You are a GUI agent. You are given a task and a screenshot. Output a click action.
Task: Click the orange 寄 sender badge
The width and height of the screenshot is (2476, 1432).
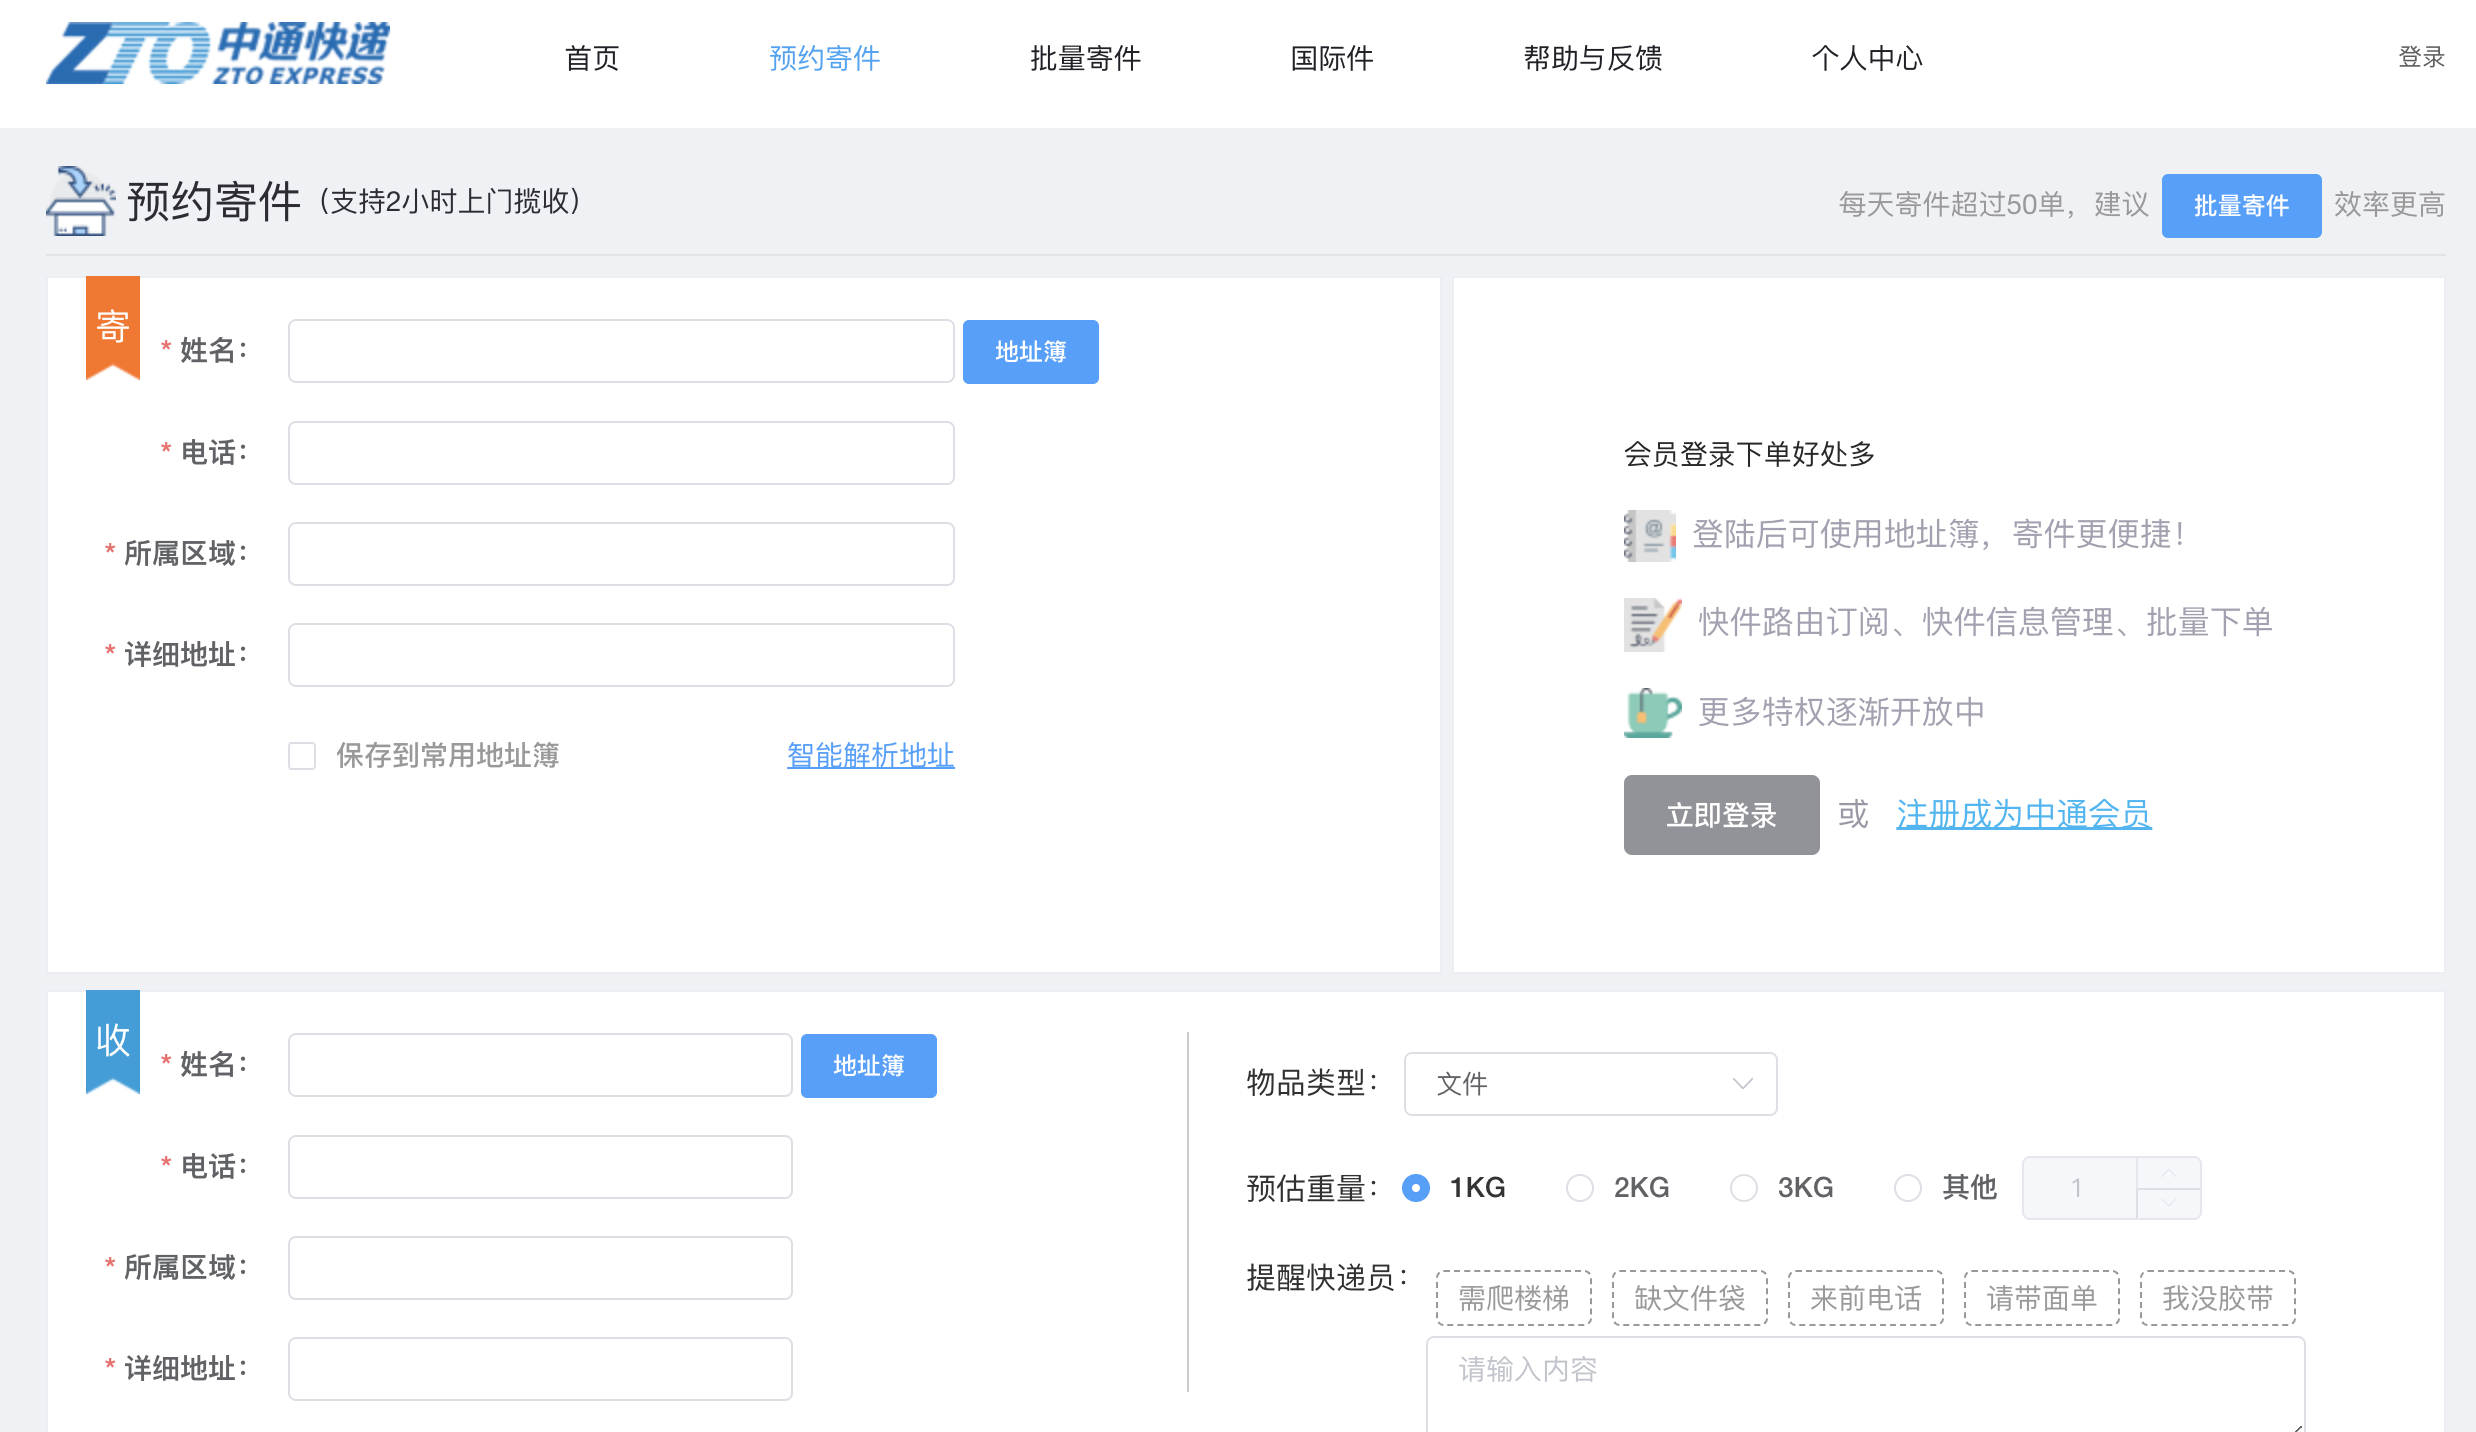coord(113,328)
